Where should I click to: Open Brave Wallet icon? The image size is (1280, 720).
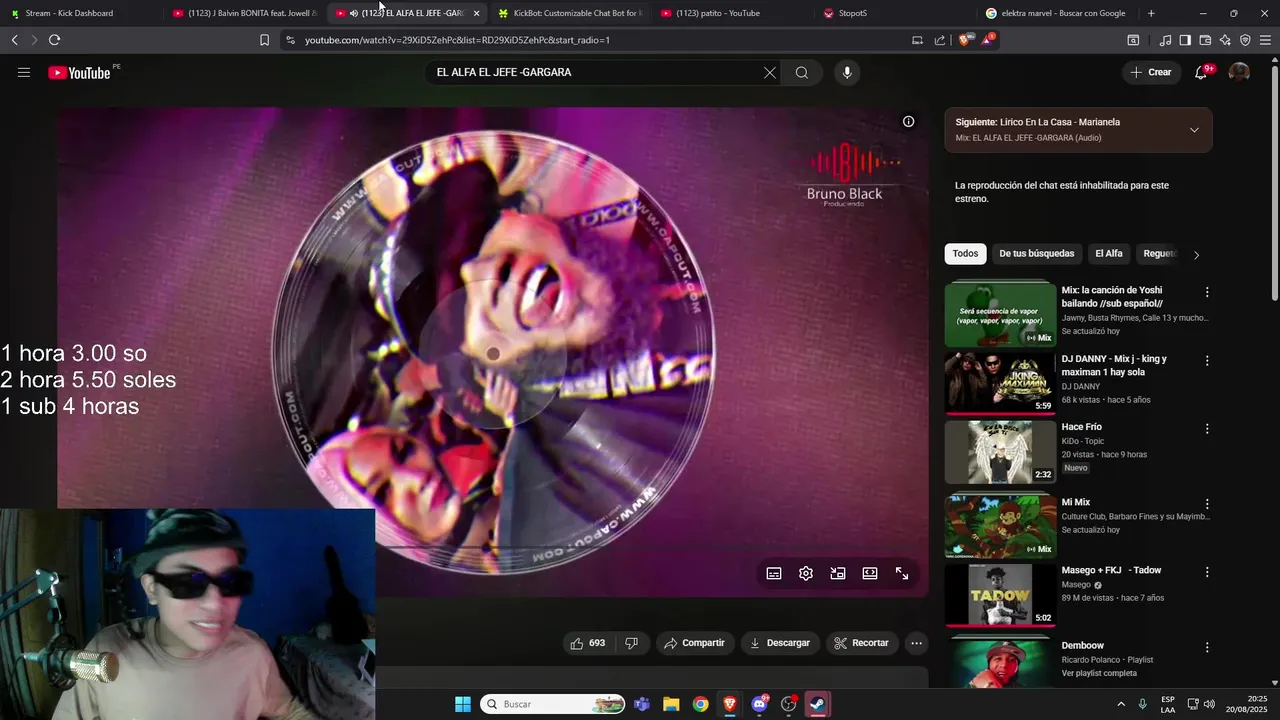pos(1205,40)
